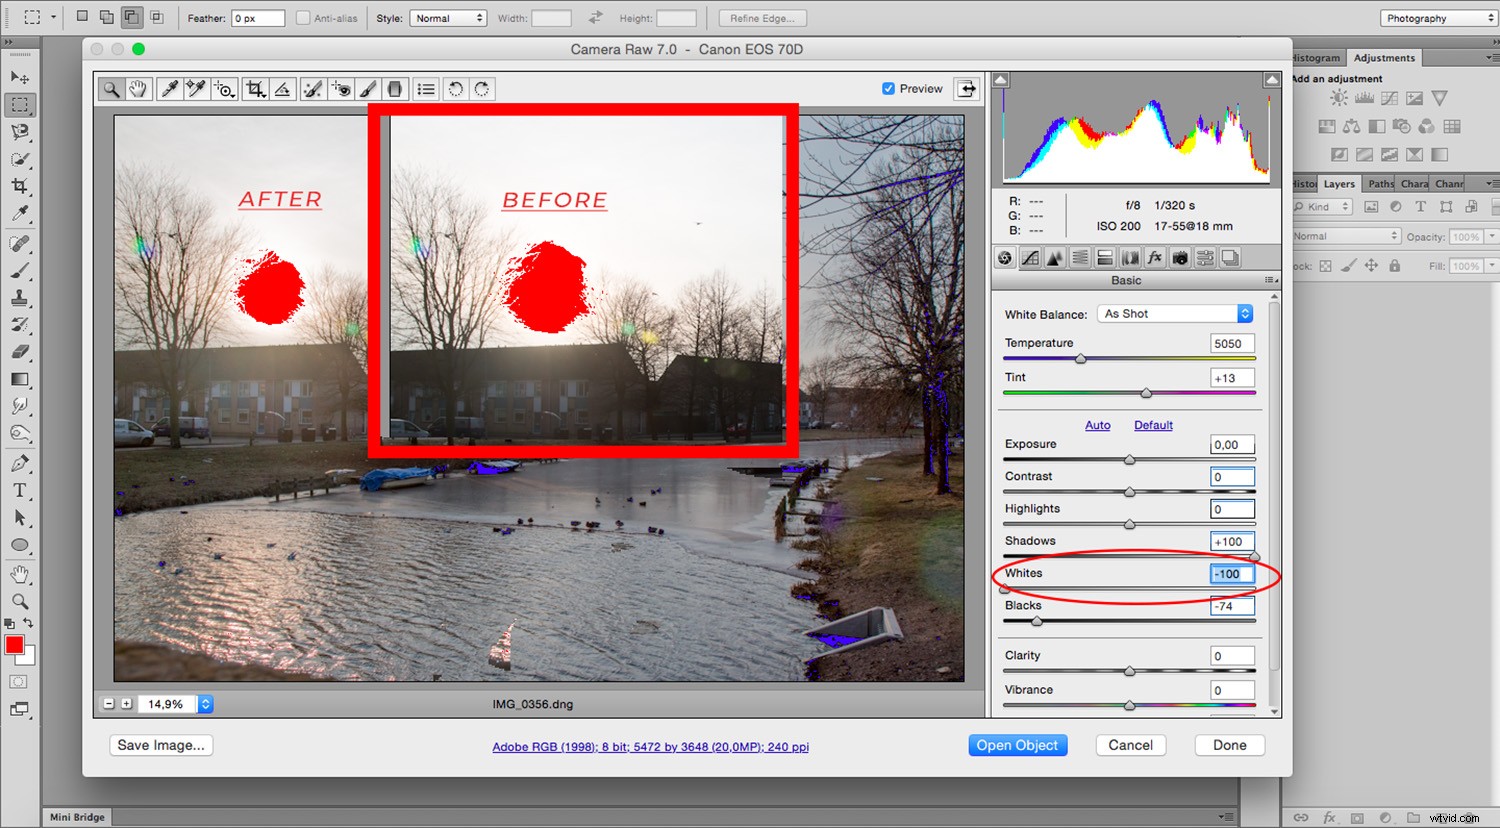
Task: Open the Effects (fx) panel
Action: pos(1155,257)
